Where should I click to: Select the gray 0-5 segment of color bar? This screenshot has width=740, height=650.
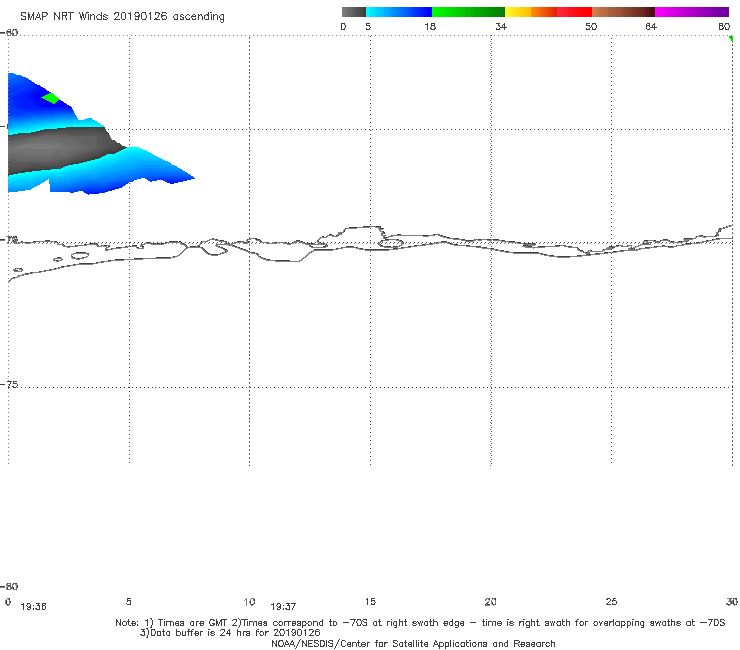coord(353,12)
